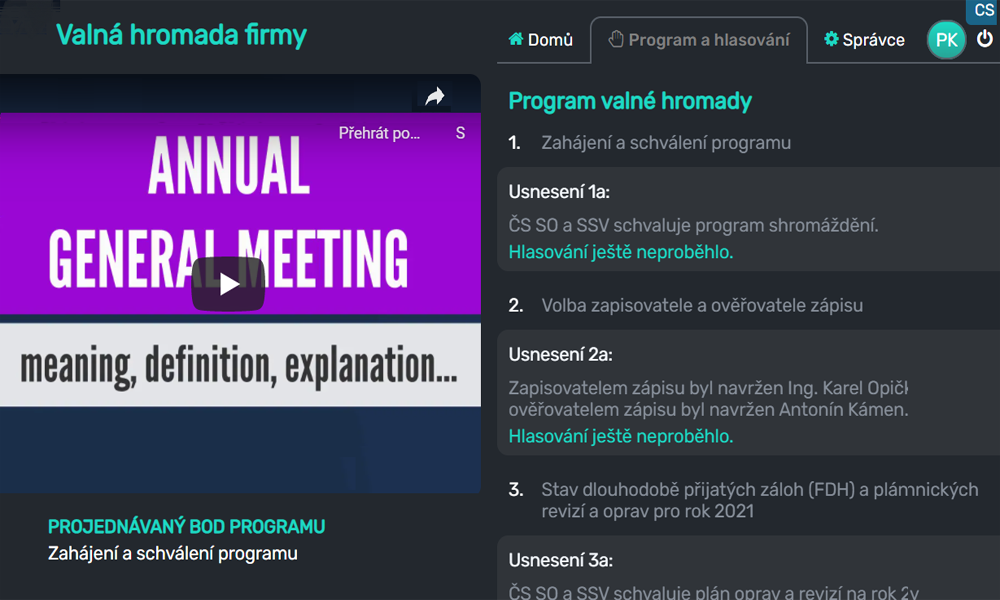Switch to the Domů tab
This screenshot has width=1000, height=600.
(x=543, y=39)
